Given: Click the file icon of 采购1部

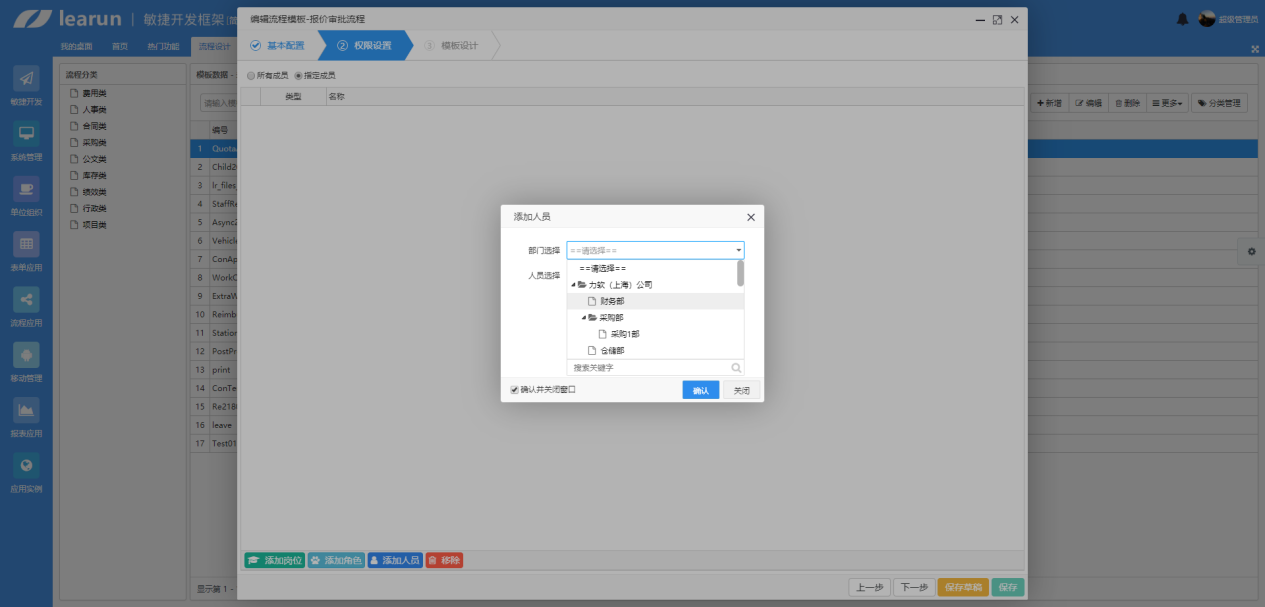Looking at the screenshot, I should (x=602, y=334).
